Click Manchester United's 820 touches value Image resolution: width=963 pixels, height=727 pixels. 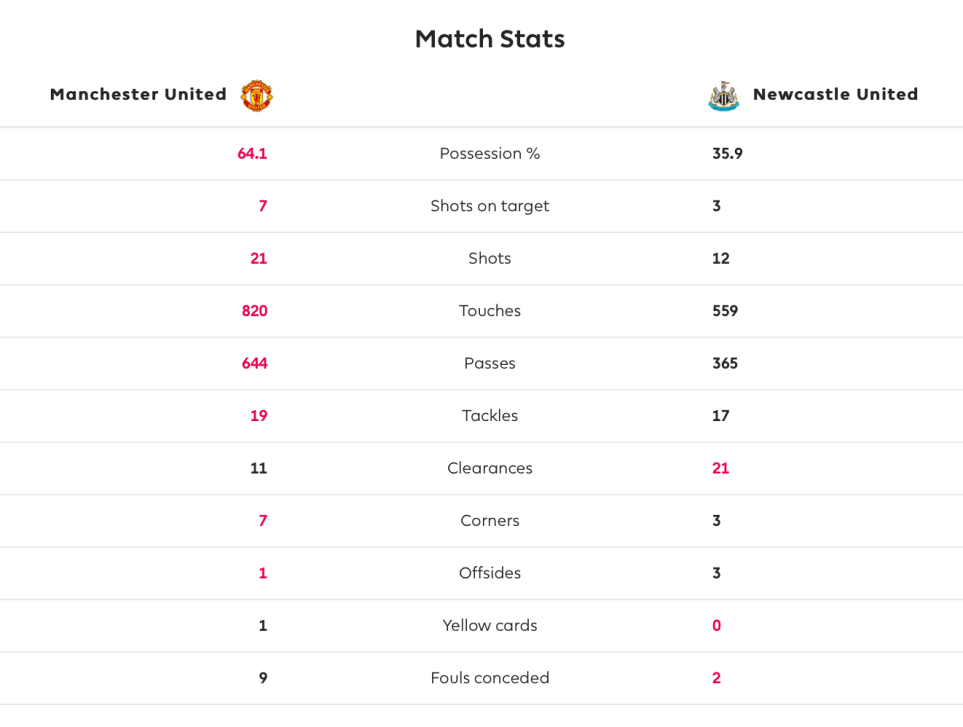coord(254,311)
